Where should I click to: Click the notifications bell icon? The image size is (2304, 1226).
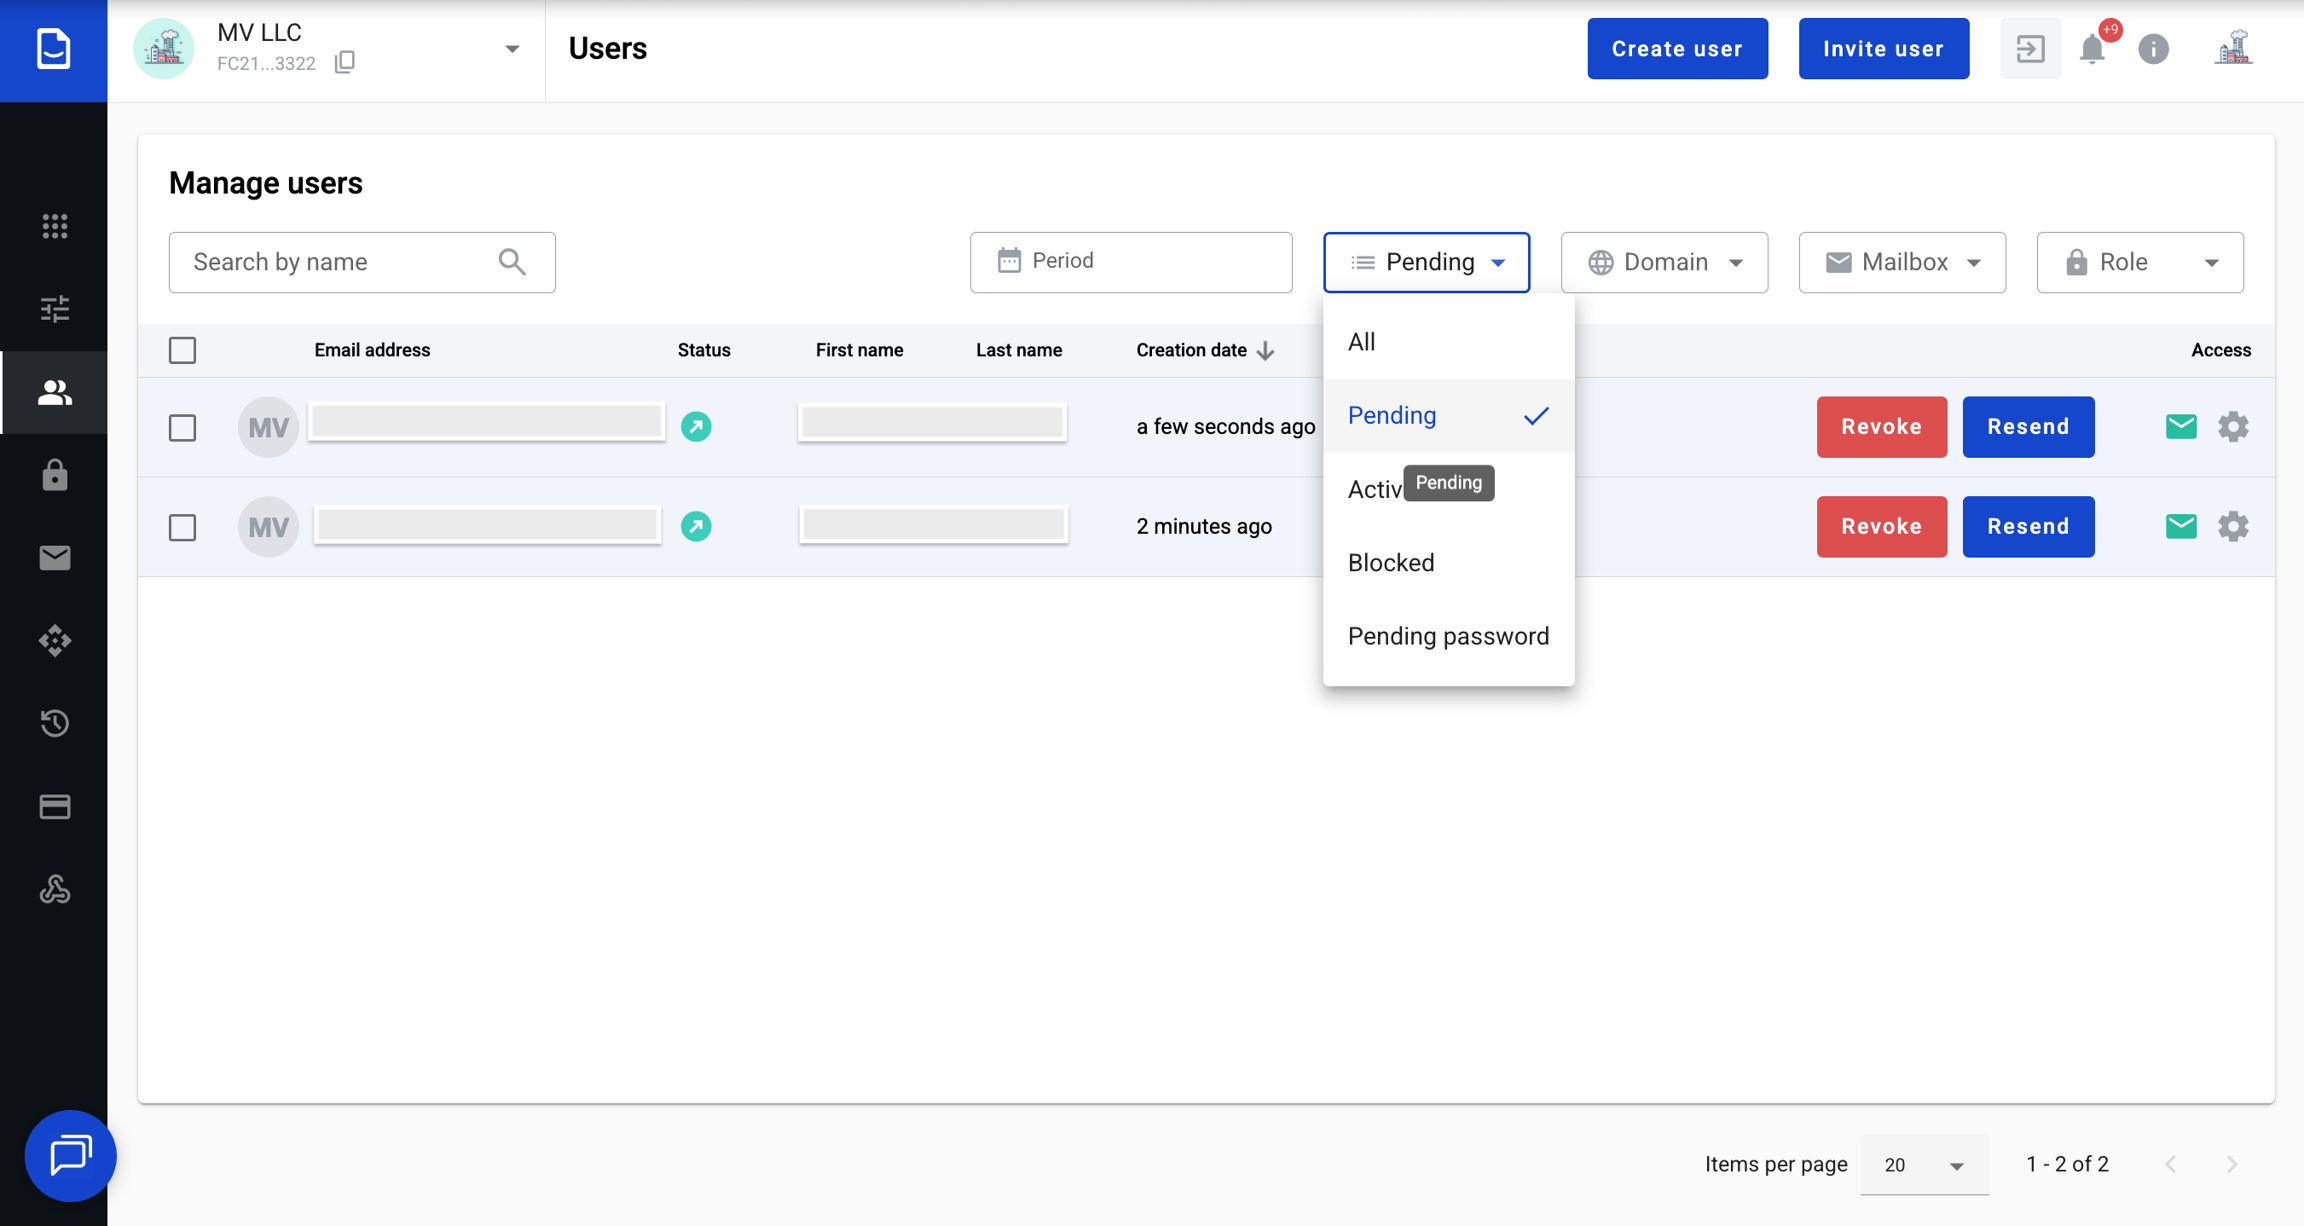2091,49
